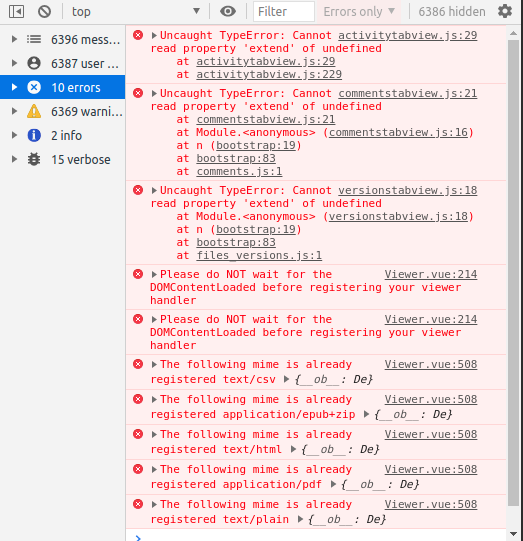This screenshot has height=541, width=523.
Task: Open stack link files_versions.js:1
Action: 259,255
